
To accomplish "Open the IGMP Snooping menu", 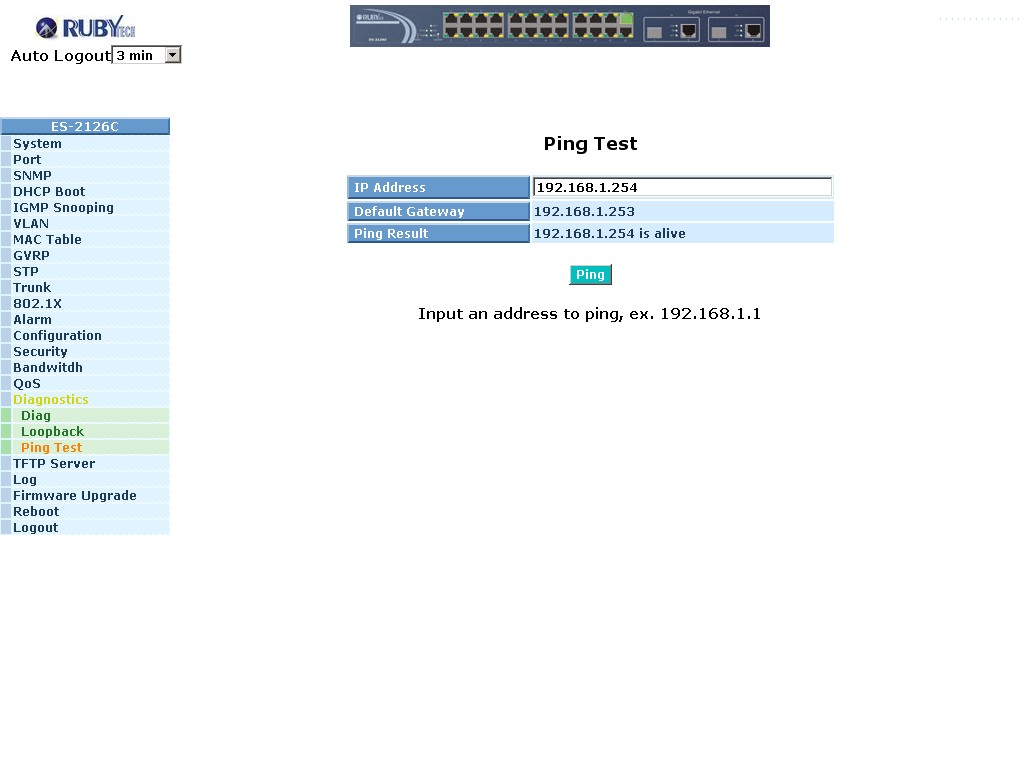I will click(x=63, y=208).
